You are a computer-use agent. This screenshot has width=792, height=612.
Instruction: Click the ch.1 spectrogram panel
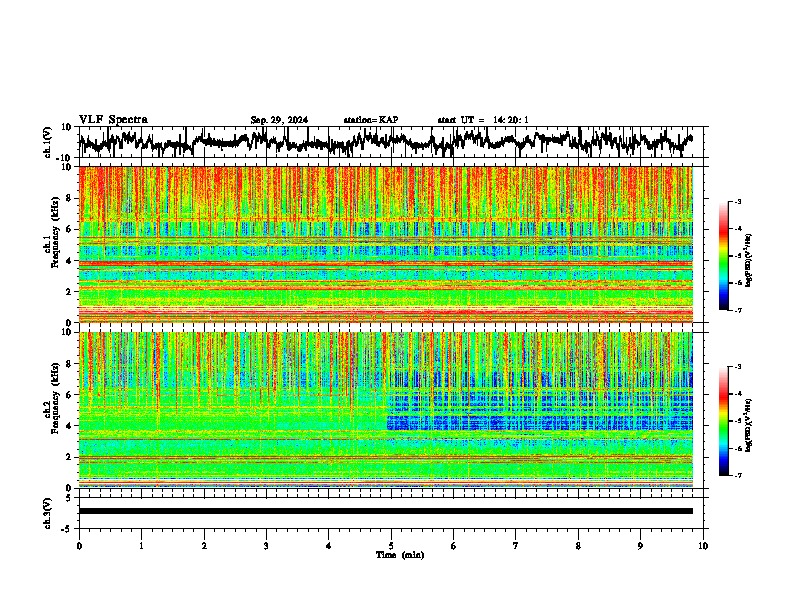(386, 244)
